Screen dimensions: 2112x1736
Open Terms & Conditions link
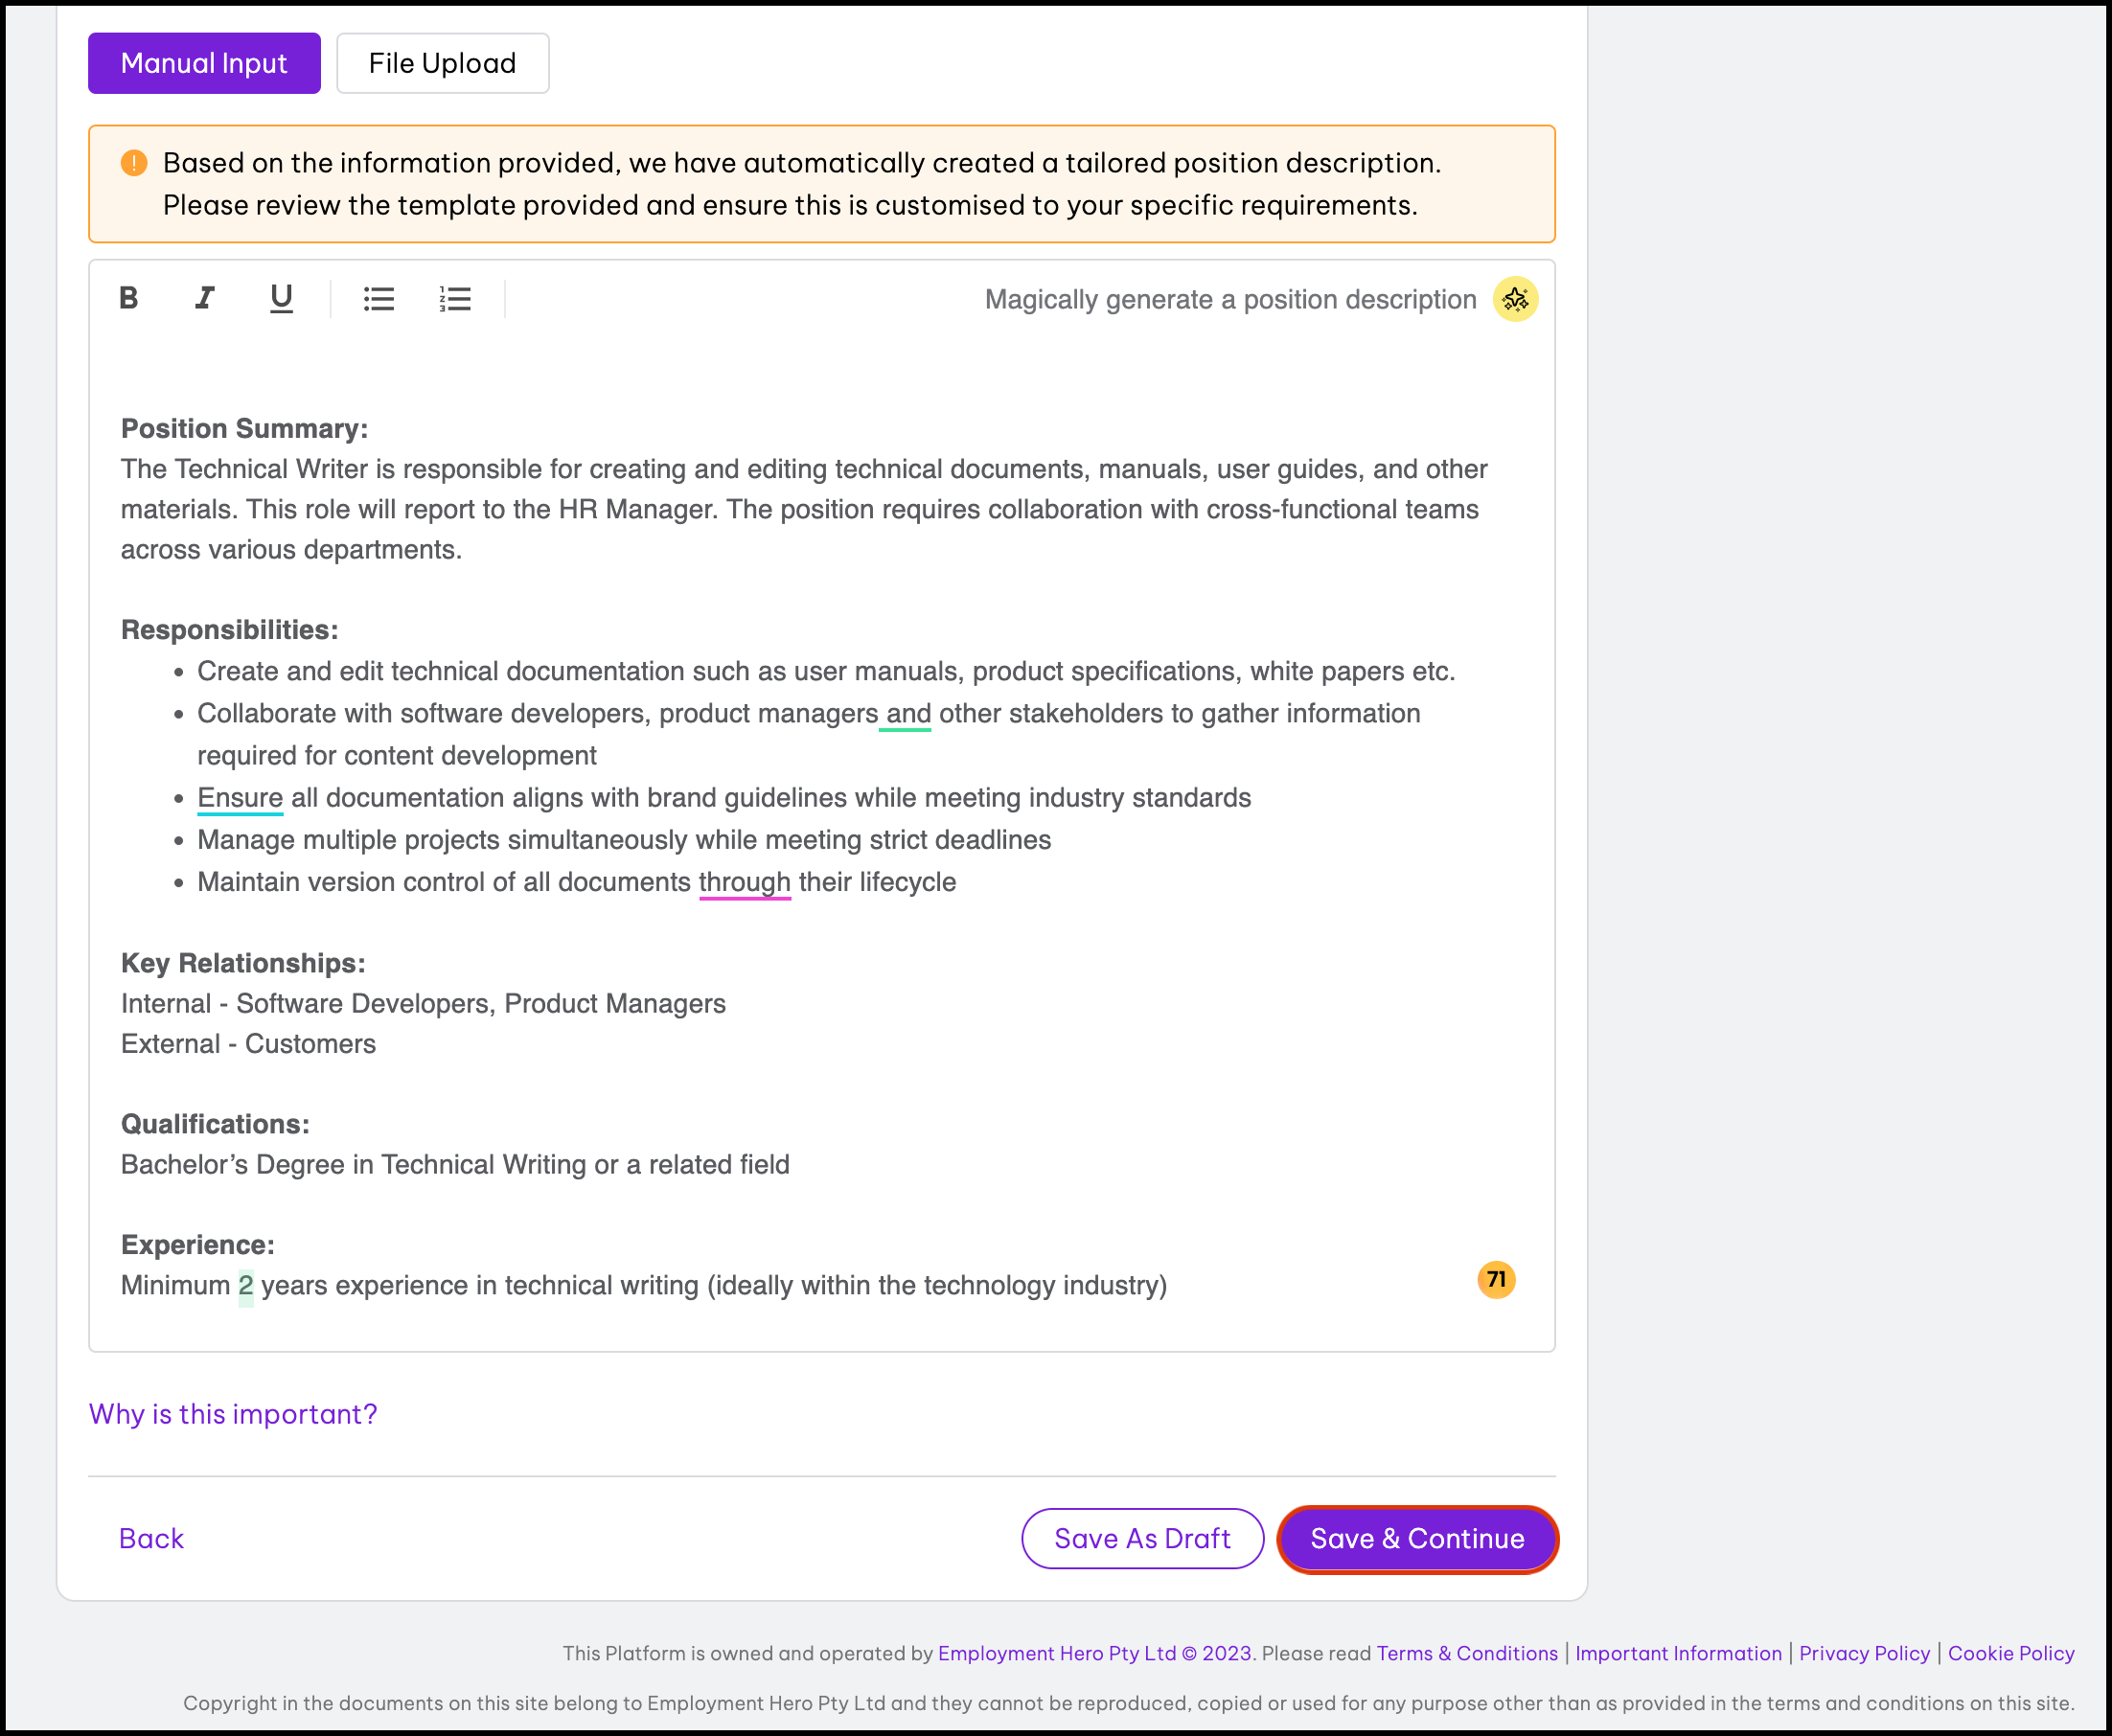click(1467, 1653)
